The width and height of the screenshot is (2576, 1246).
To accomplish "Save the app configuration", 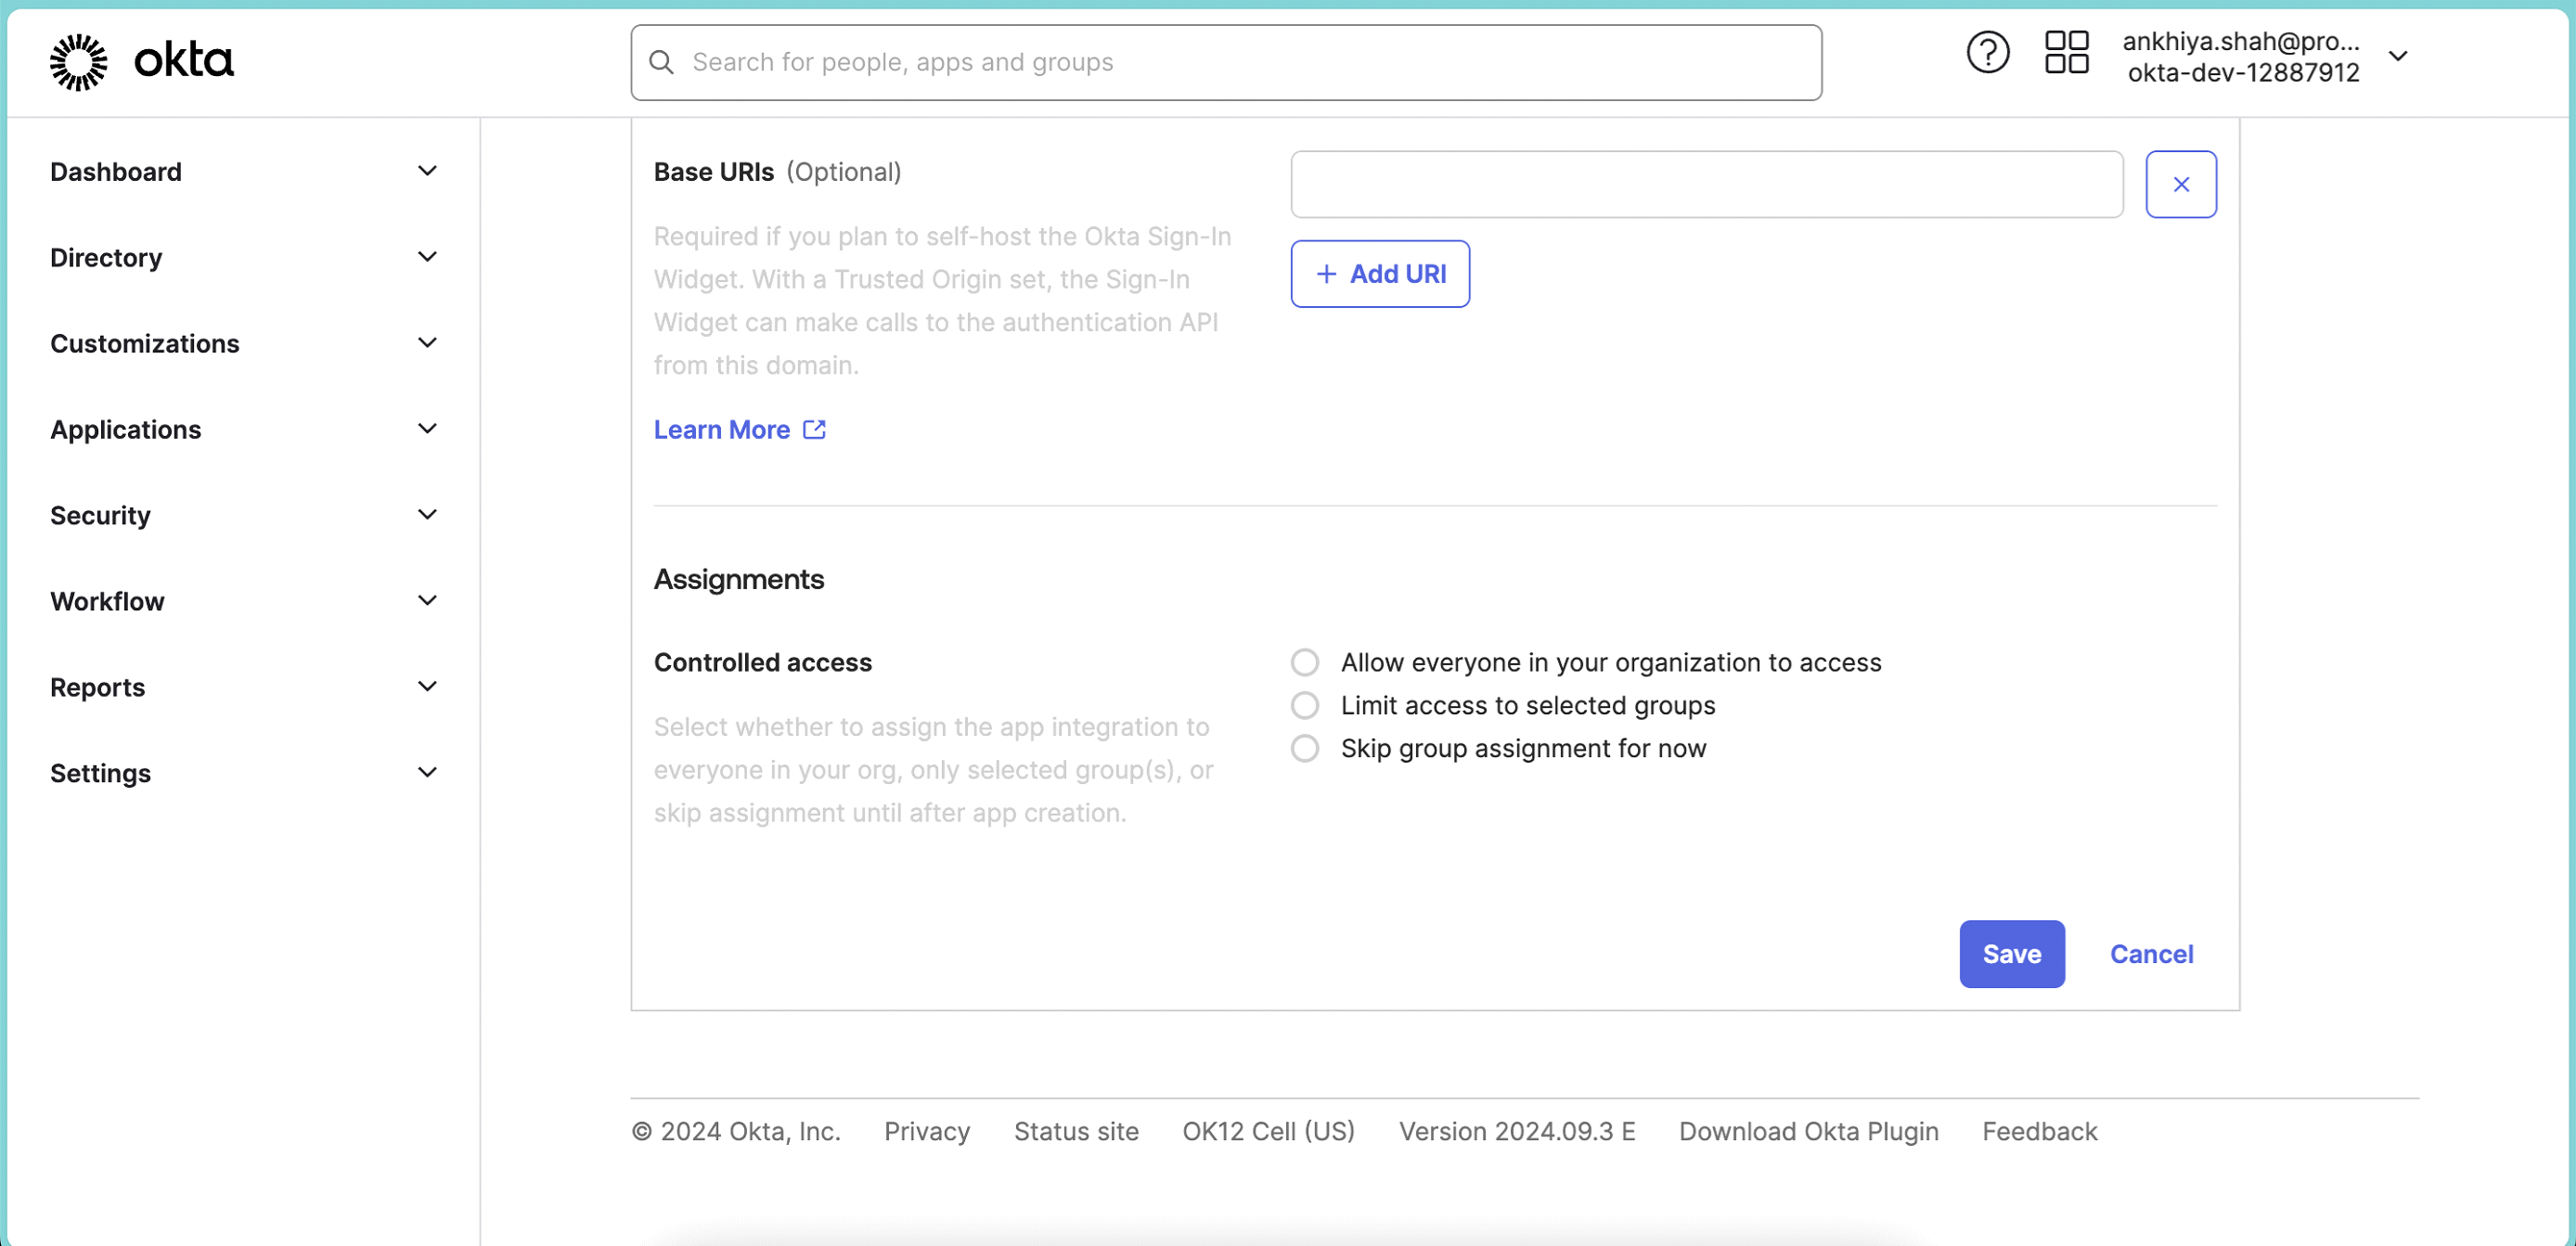I will click(2011, 954).
